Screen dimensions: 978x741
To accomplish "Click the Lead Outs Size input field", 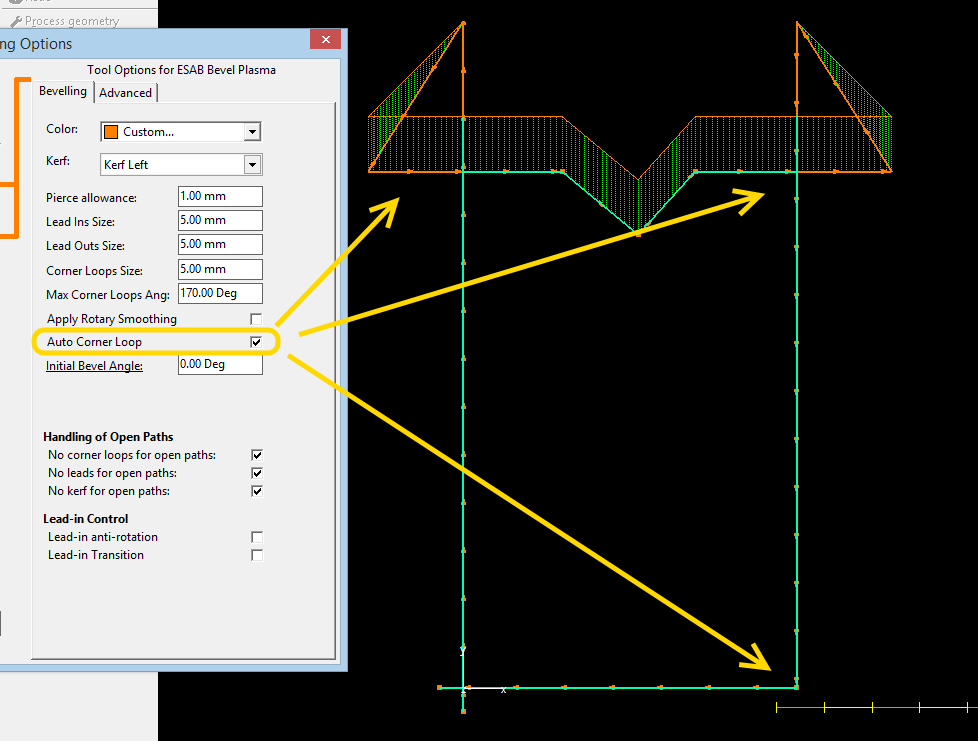I will tap(220, 245).
